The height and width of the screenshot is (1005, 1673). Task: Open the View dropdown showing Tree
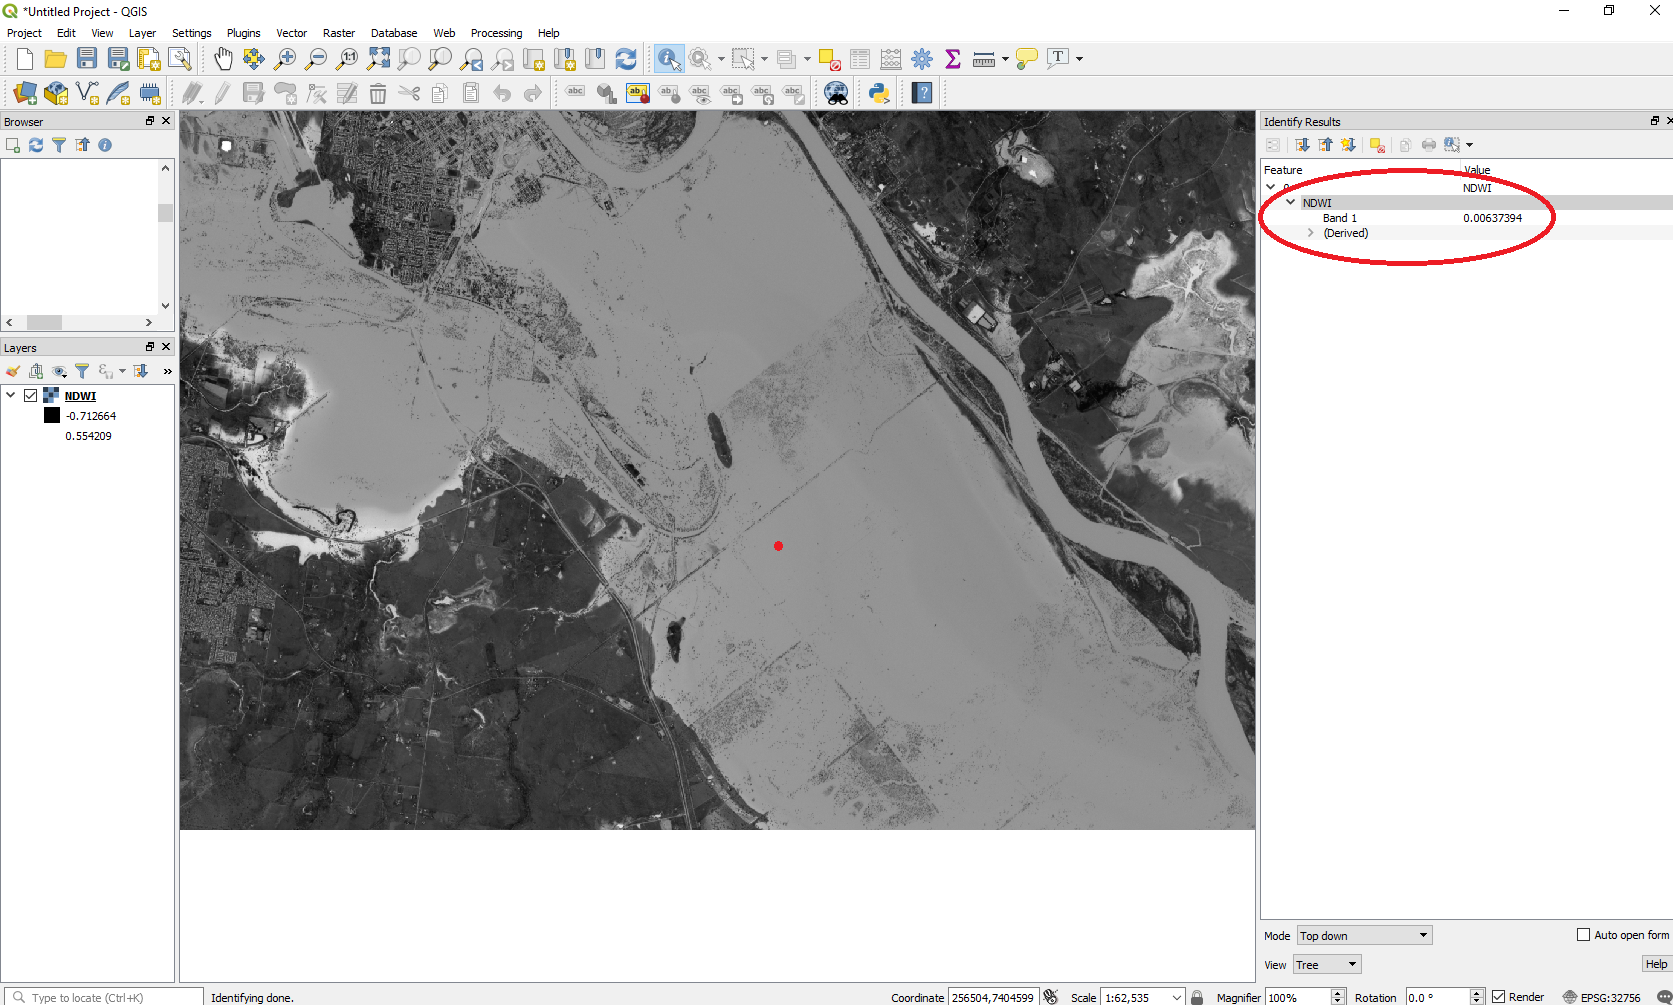[1327, 965]
